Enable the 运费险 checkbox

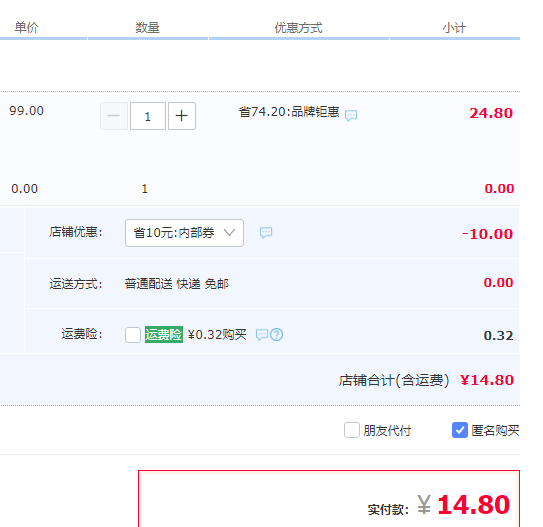click(133, 335)
